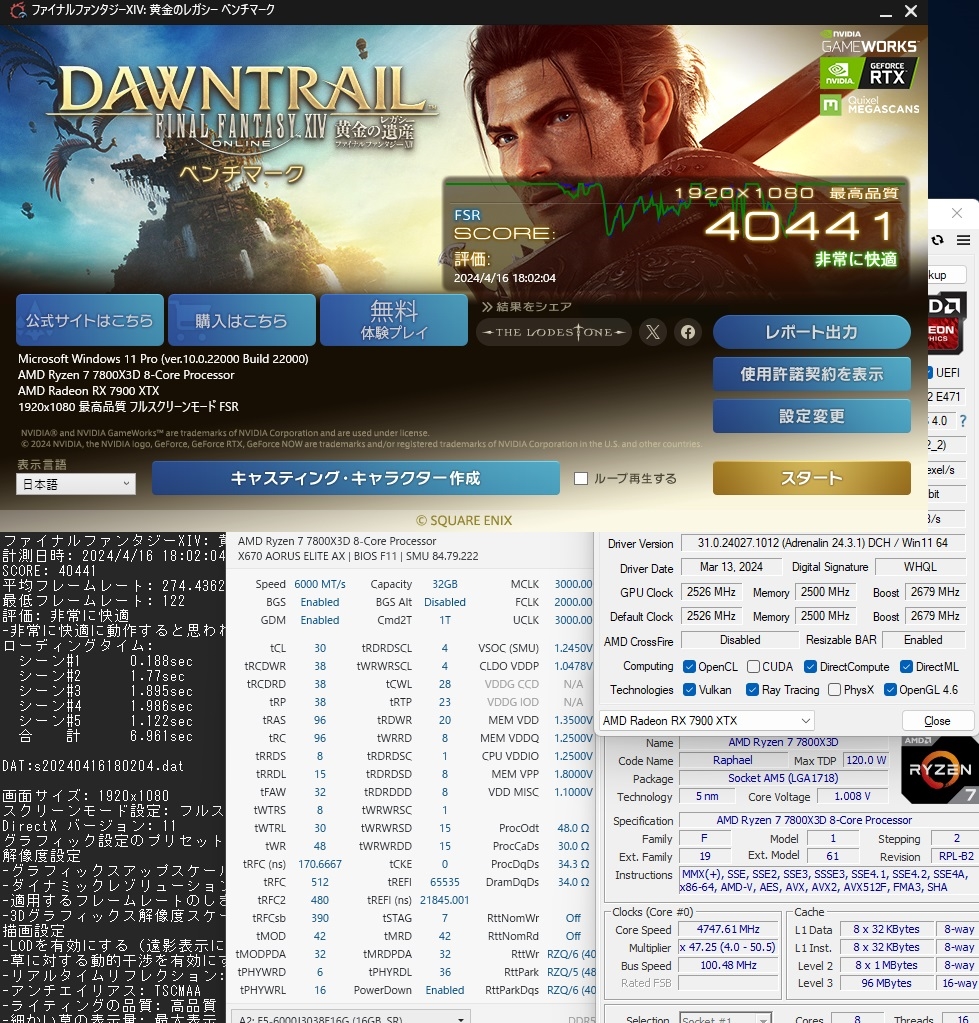Click the CPU-Z Multiplier value x 47.25
The width and height of the screenshot is (979, 1023).
click(728, 947)
